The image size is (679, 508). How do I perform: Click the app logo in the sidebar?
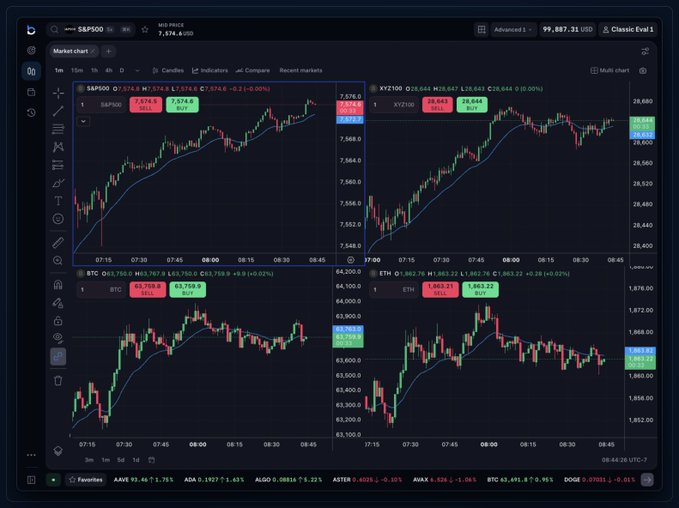(31, 30)
